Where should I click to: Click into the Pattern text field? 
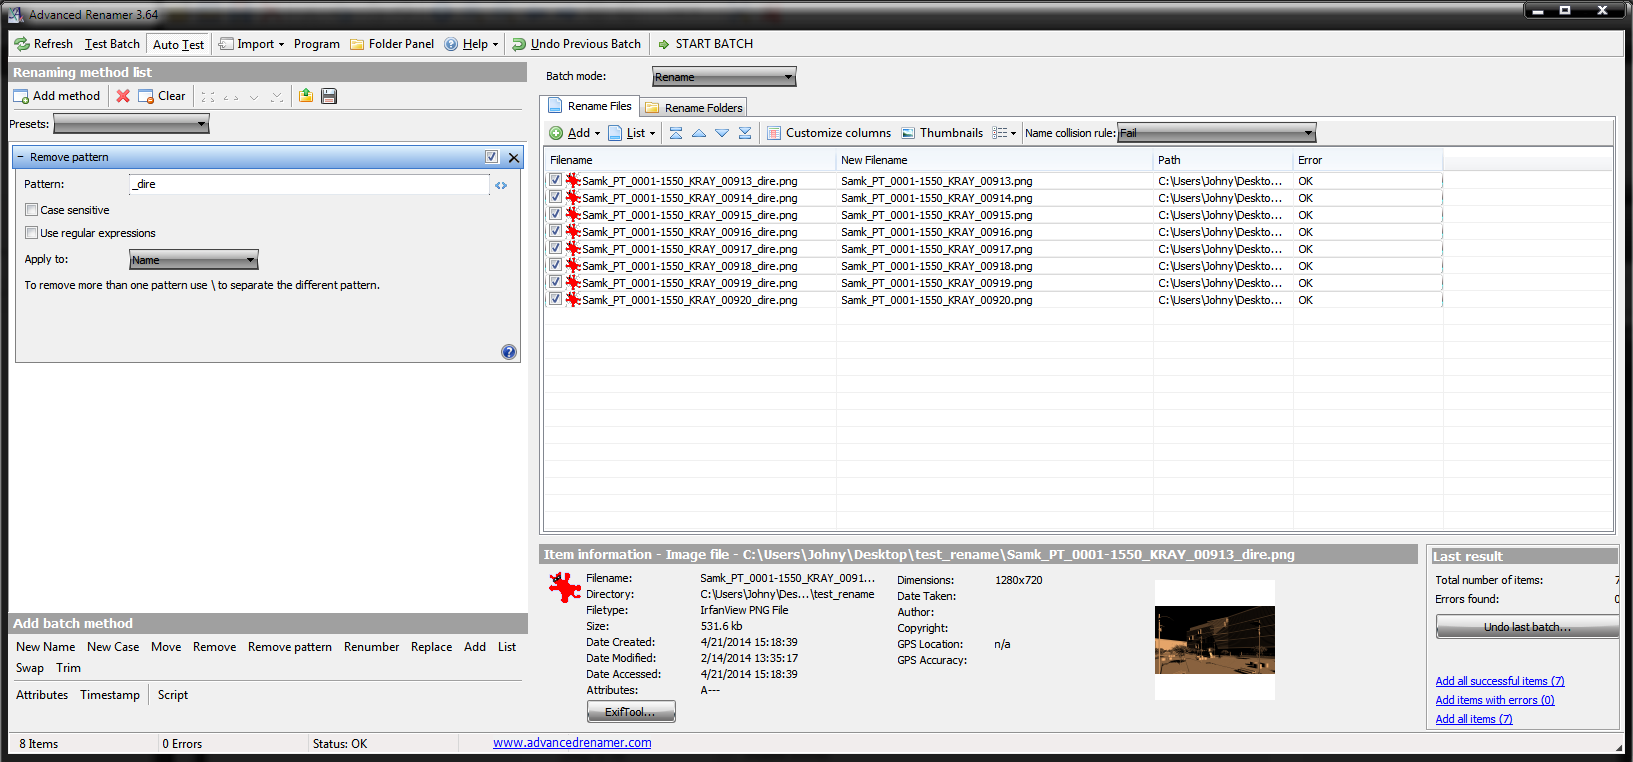tap(310, 184)
